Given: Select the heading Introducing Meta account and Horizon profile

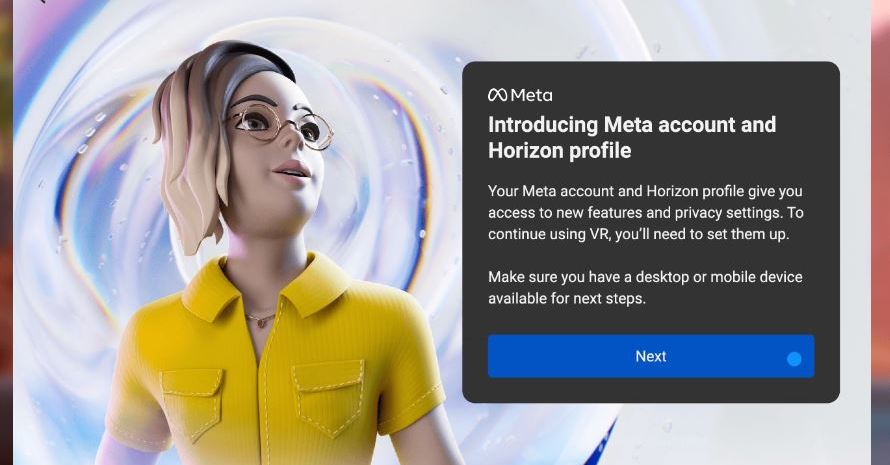Looking at the screenshot, I should pos(632,137).
